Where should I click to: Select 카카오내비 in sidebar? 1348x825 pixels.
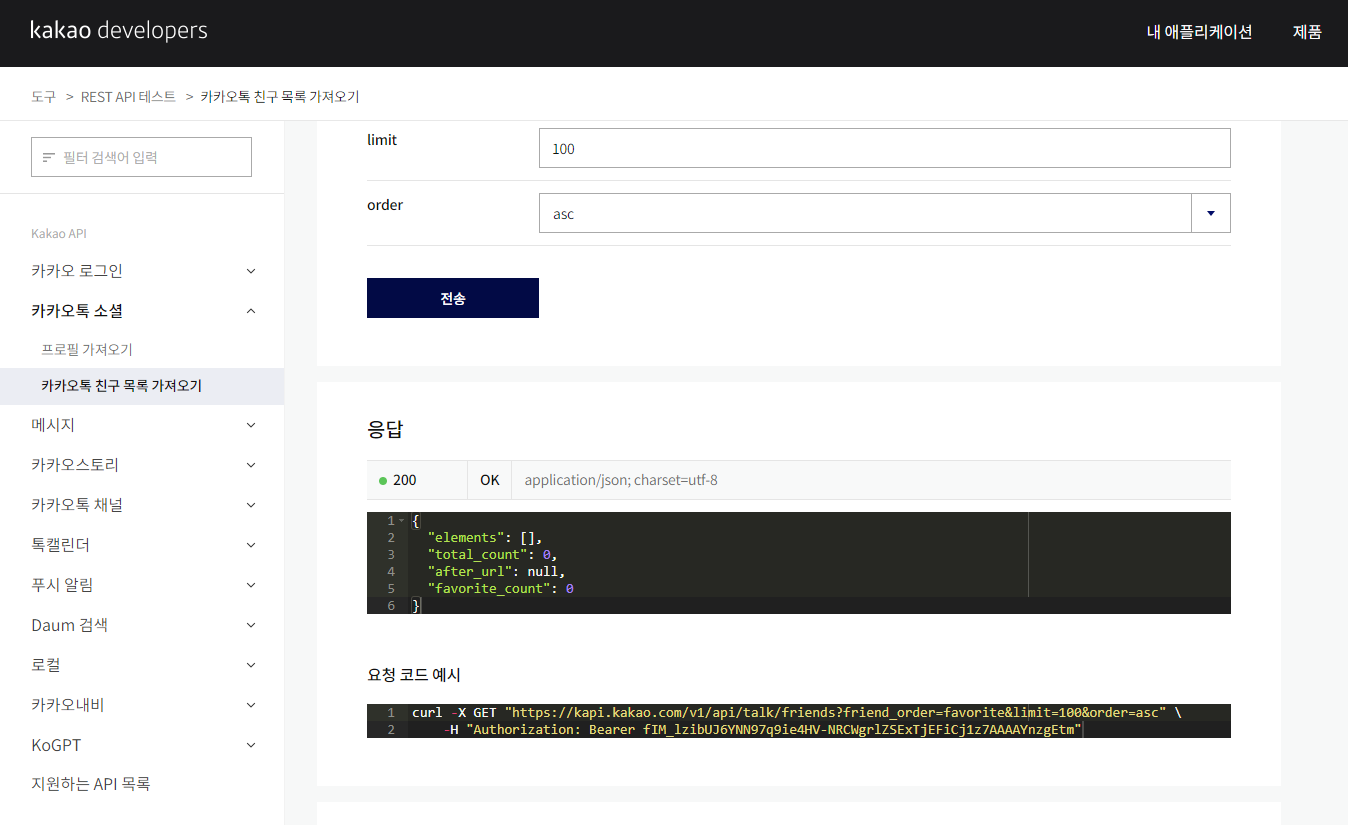68,705
